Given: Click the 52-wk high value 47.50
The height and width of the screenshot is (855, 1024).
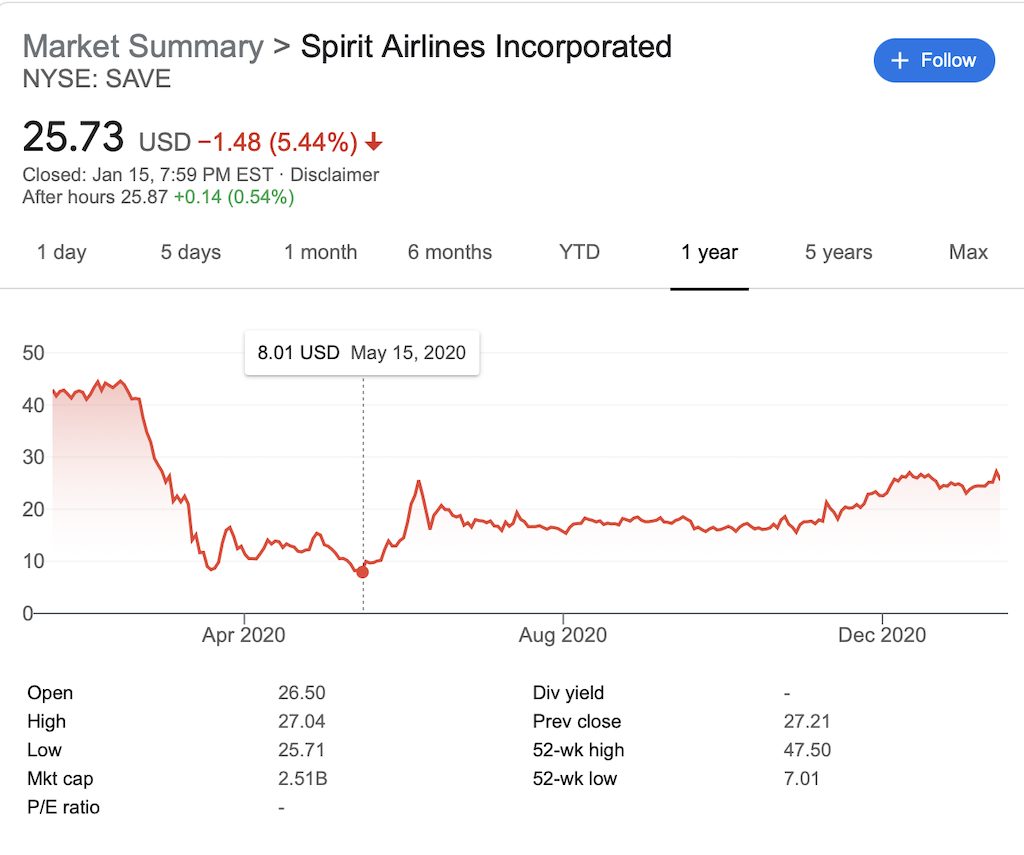Looking at the screenshot, I should [x=807, y=750].
